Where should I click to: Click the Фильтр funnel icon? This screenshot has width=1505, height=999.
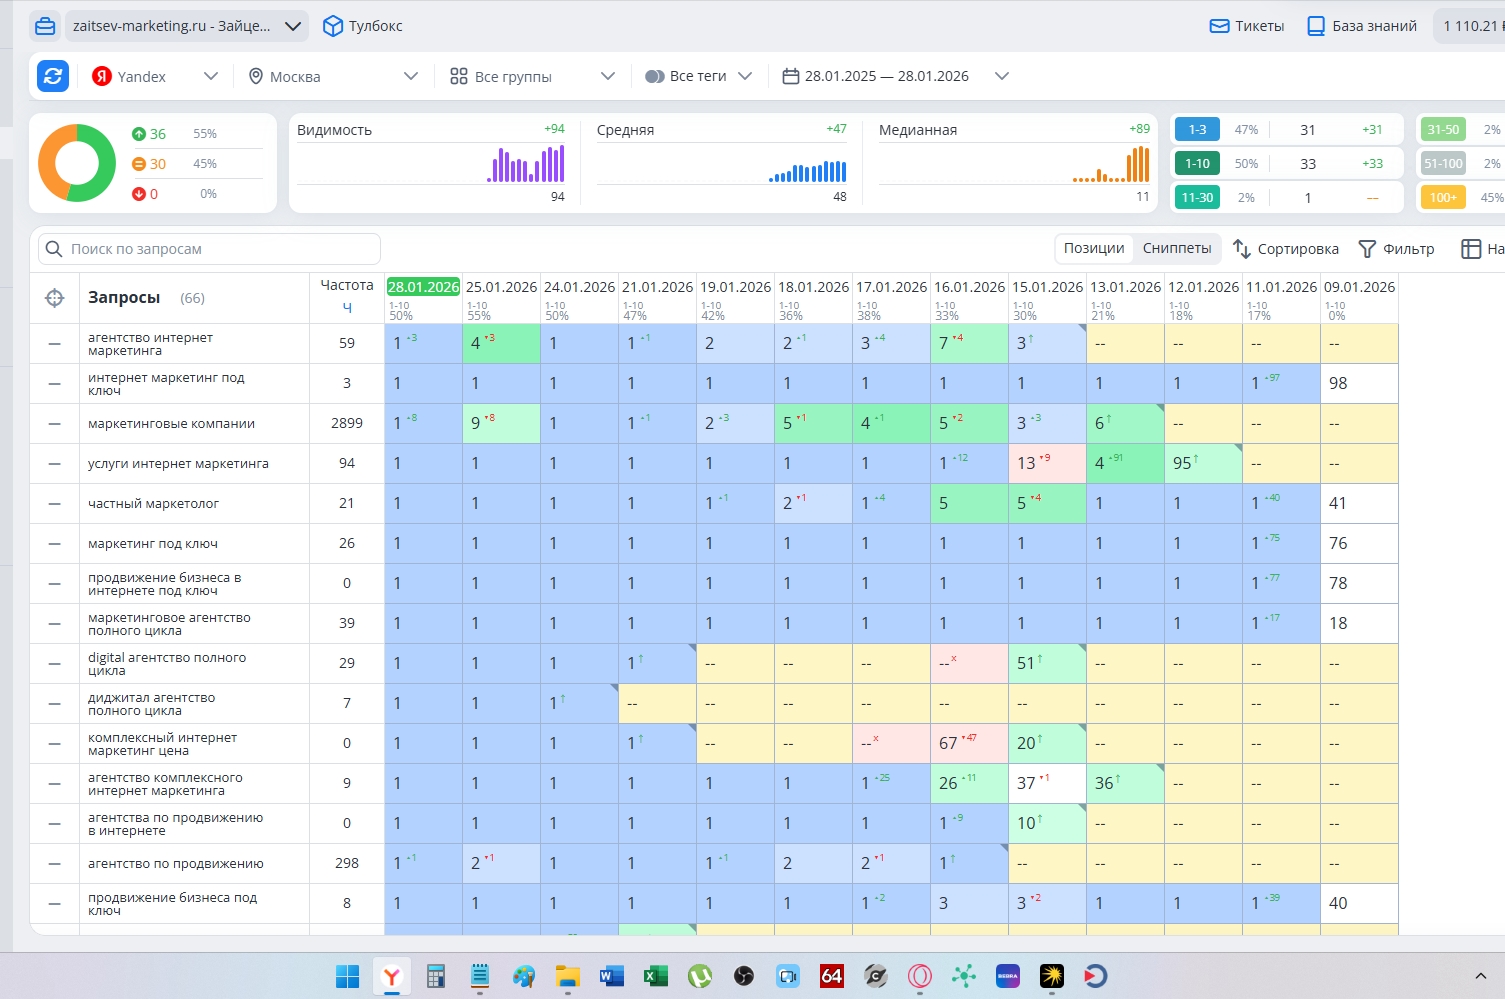click(x=1367, y=249)
